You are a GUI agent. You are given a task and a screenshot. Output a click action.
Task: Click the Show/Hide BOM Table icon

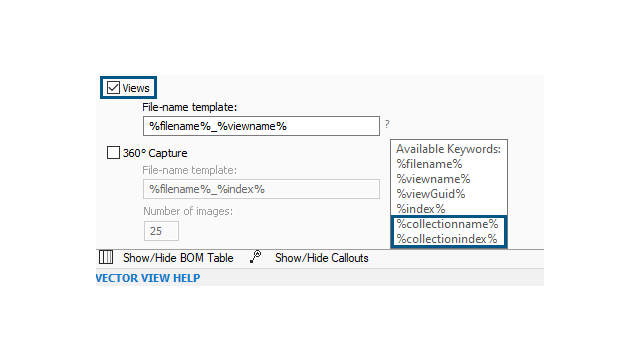tap(106, 257)
